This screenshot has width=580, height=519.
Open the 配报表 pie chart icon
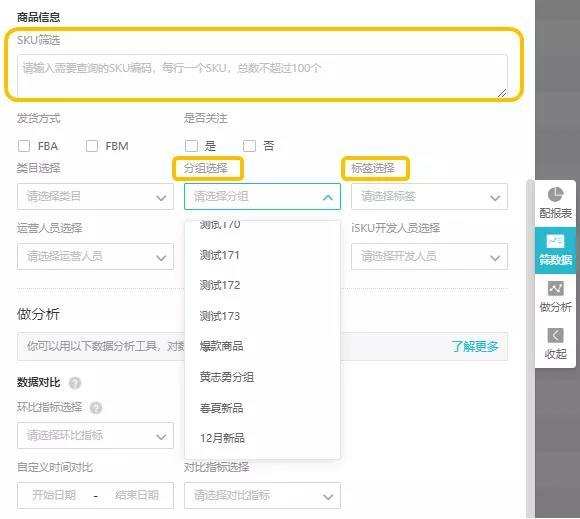coord(555,195)
